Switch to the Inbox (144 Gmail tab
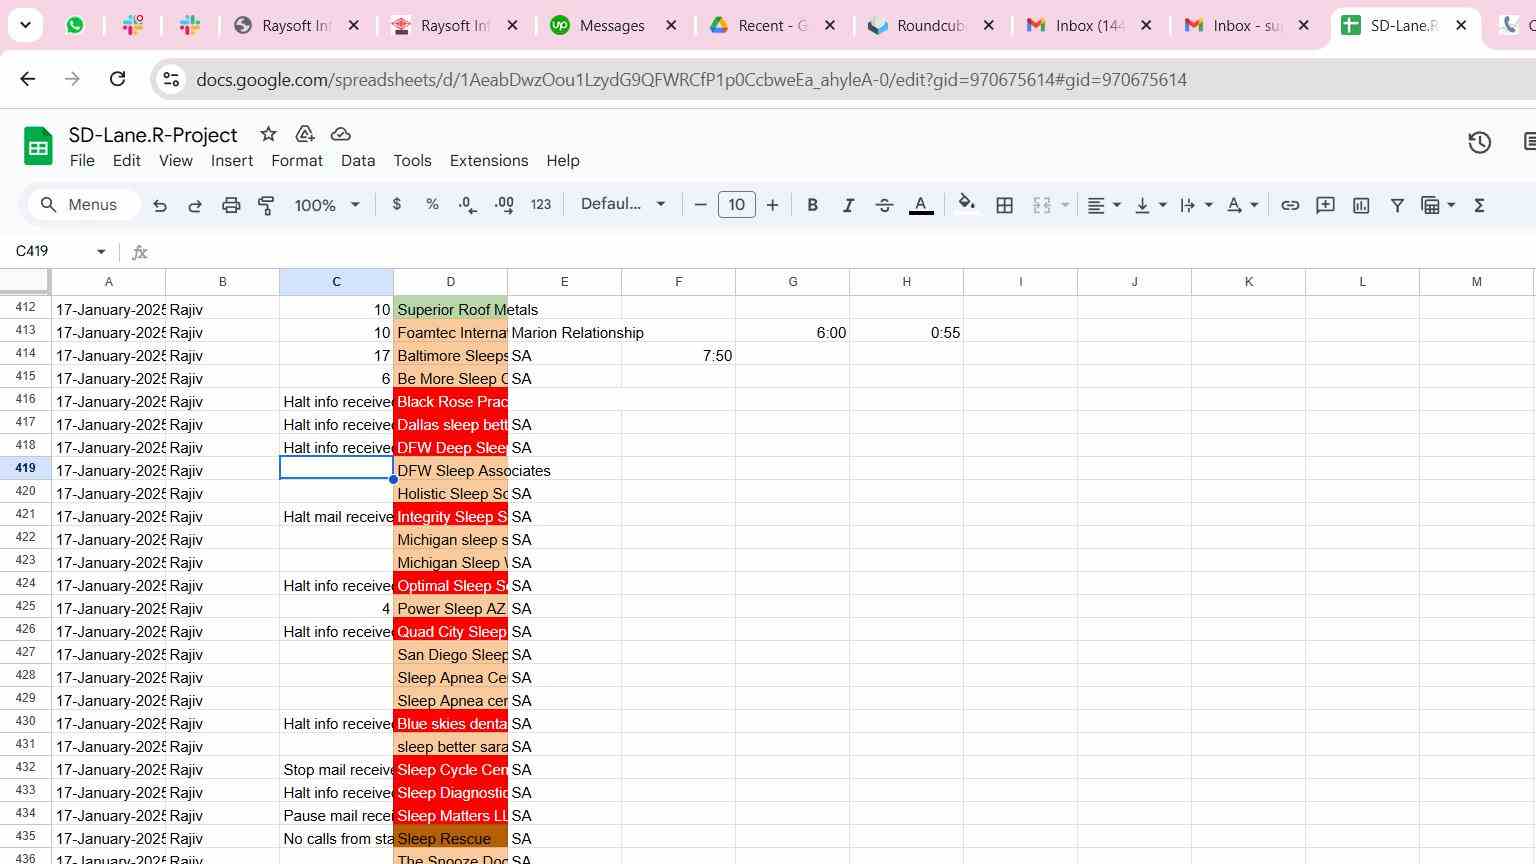Viewport: 1536px width, 864px height. click(x=1089, y=25)
